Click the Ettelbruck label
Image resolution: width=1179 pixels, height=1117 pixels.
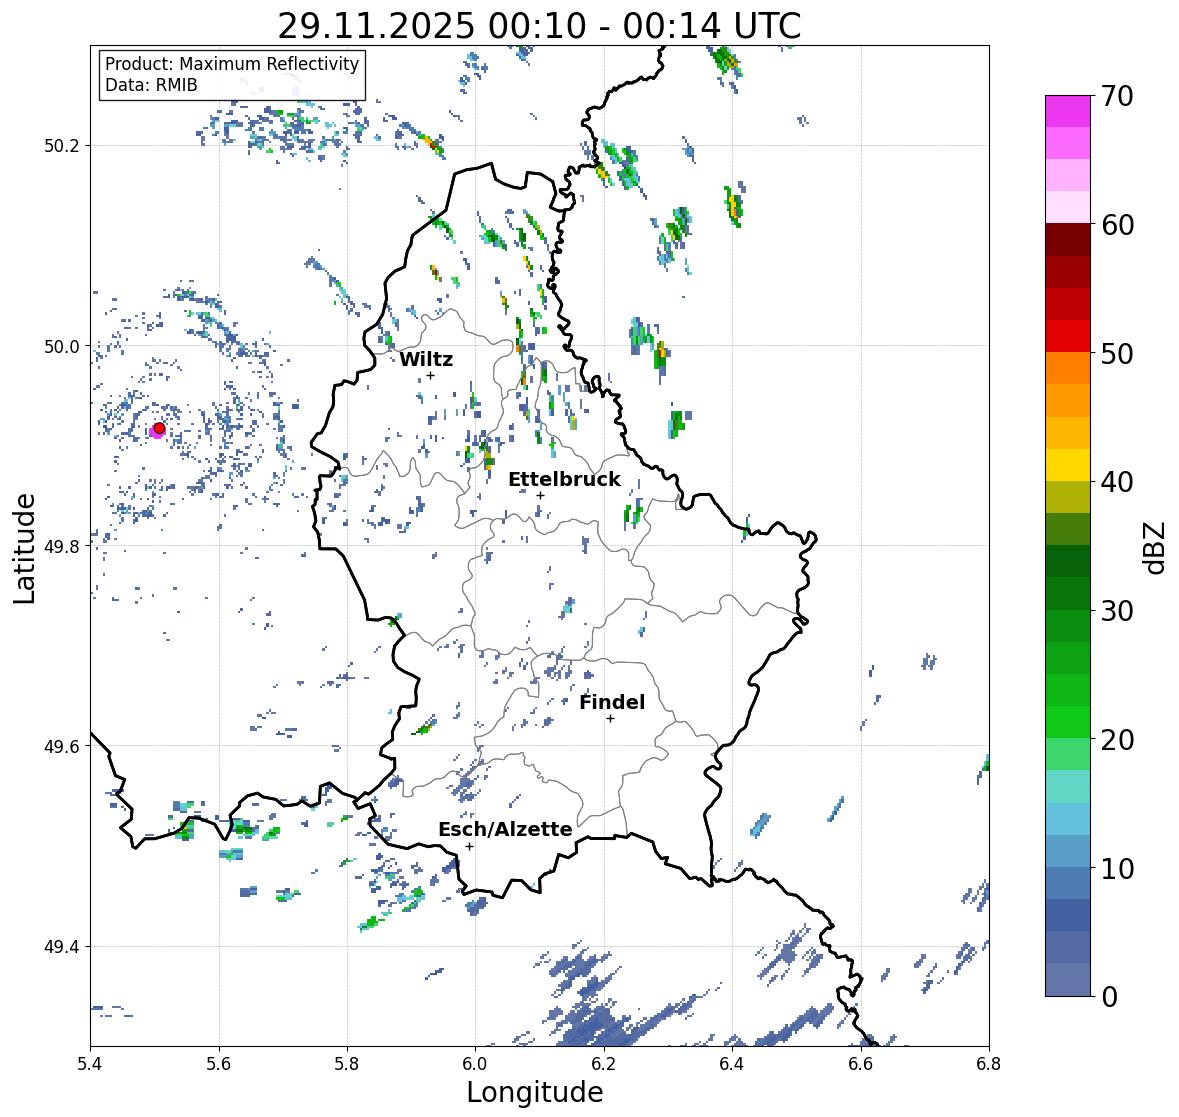(564, 480)
